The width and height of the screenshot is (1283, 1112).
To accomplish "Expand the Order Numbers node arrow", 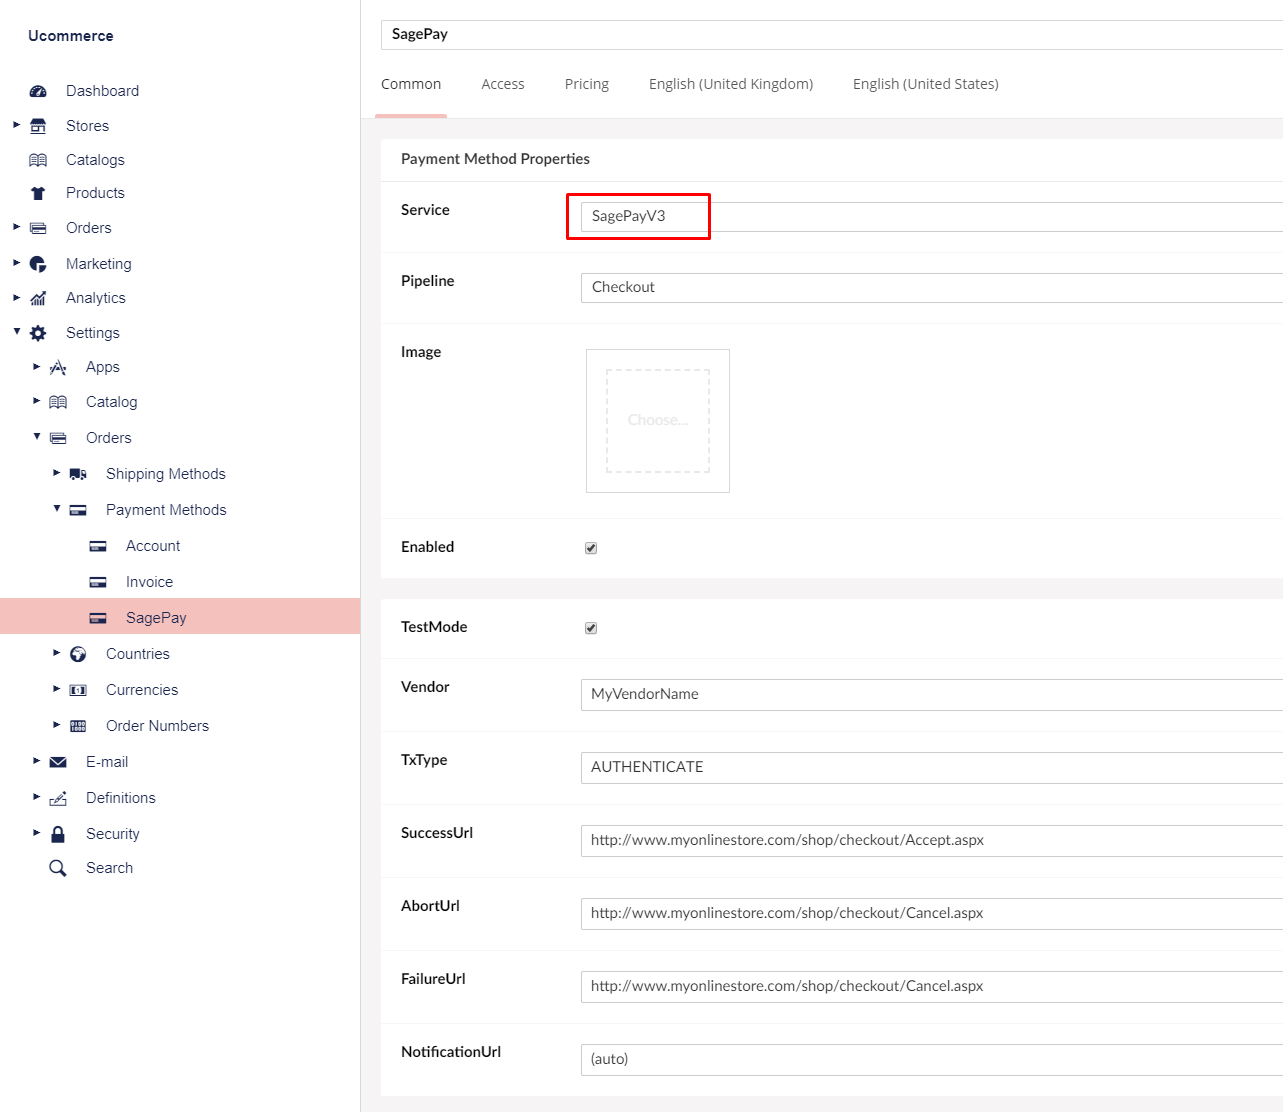I will [56, 725].
